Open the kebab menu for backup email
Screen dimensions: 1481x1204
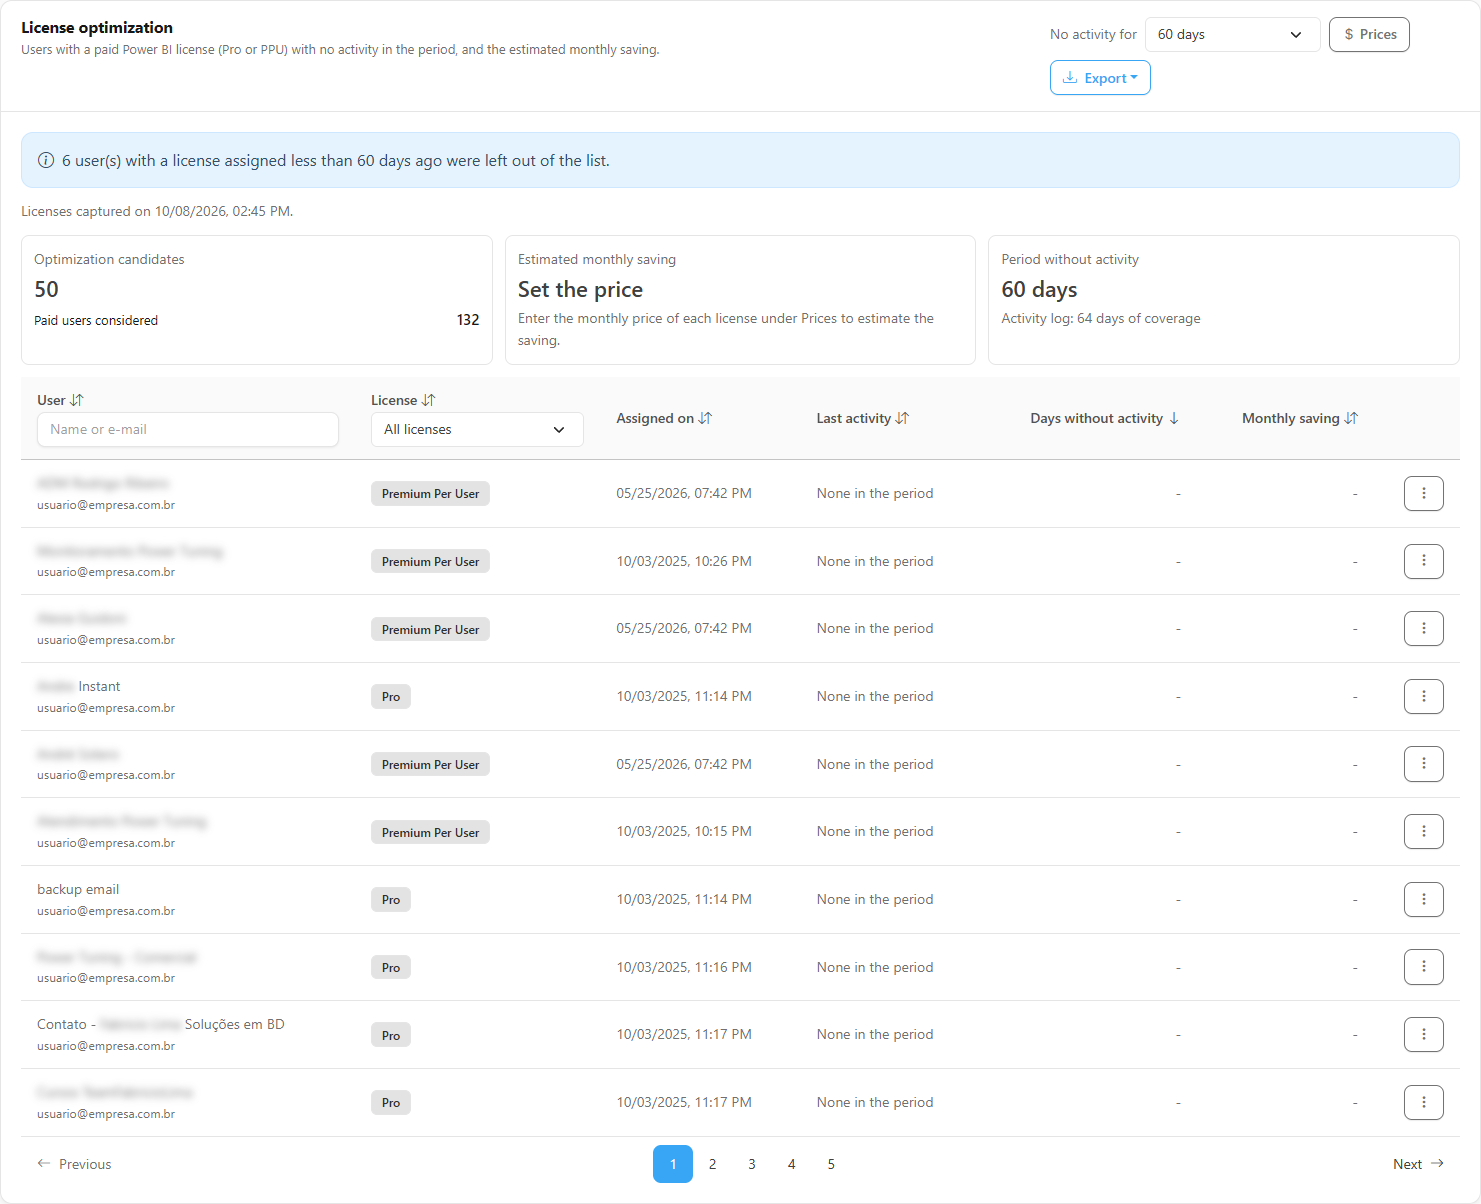coord(1424,899)
